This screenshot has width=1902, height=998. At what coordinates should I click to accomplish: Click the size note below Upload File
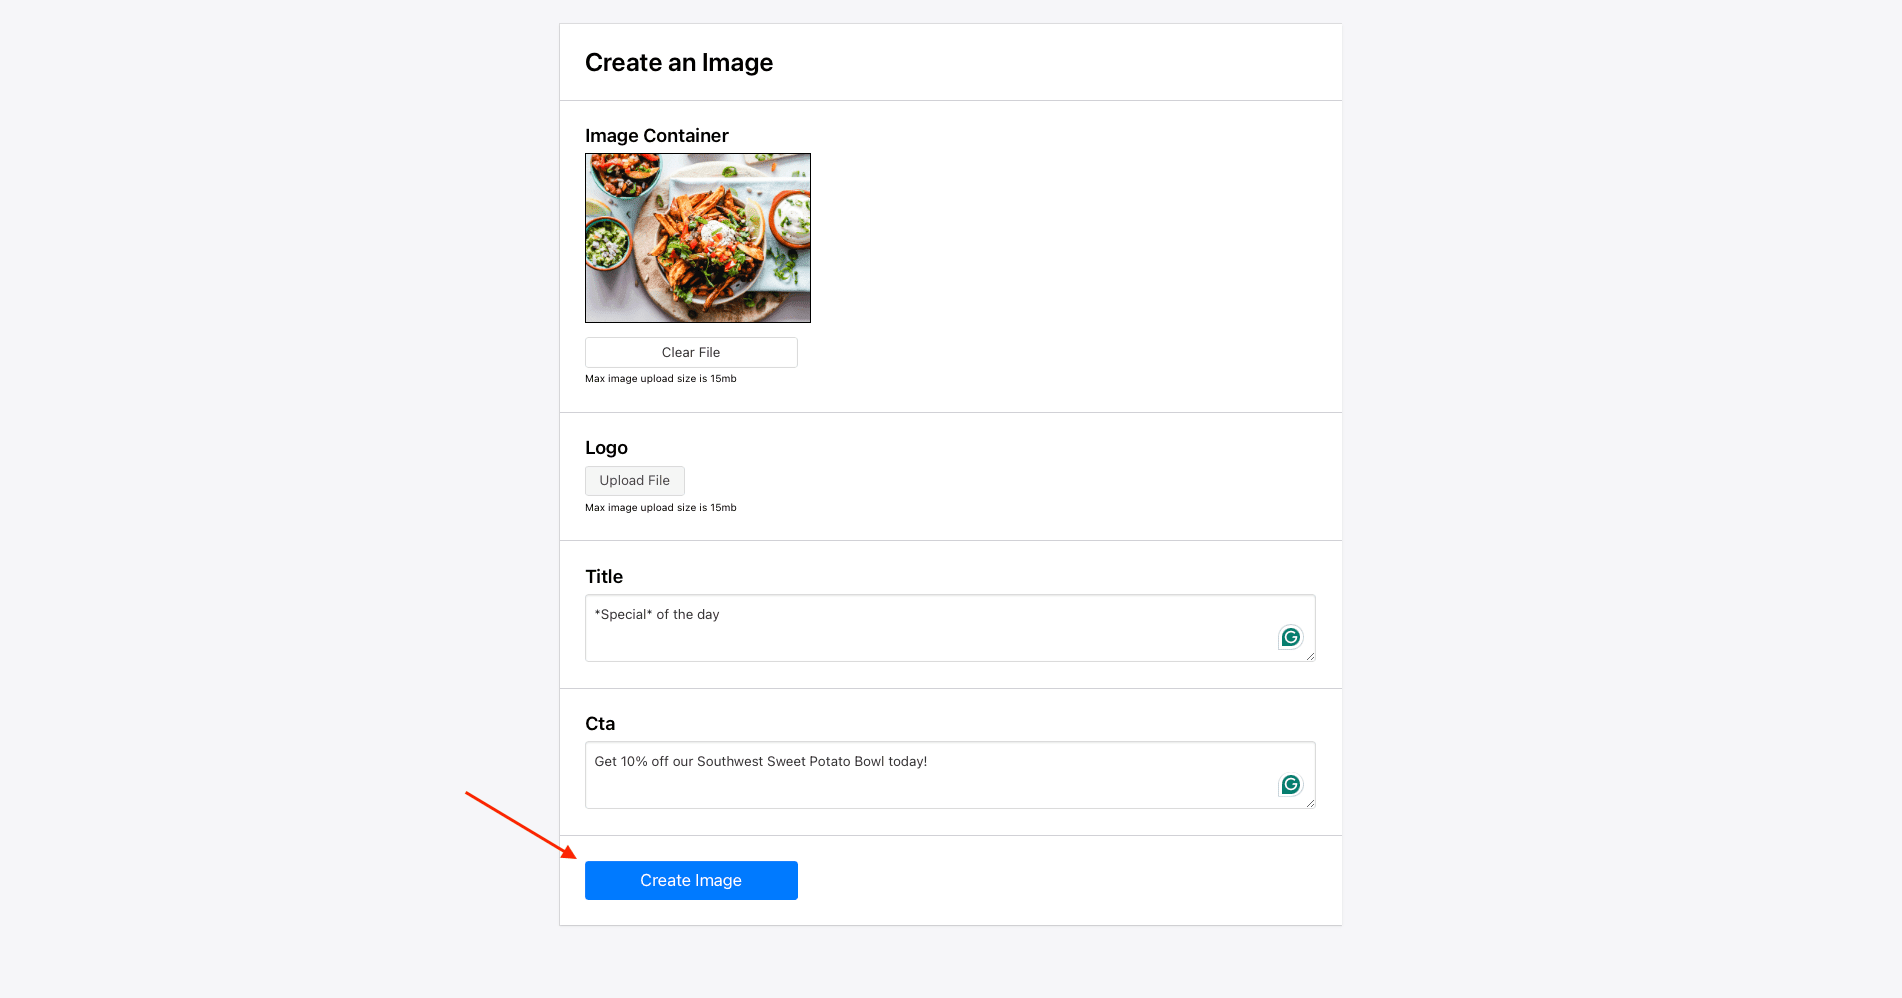point(660,508)
